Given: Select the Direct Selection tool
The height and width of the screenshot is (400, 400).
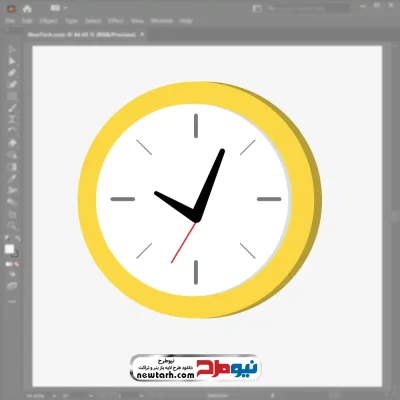Looking at the screenshot, I should [12, 61].
